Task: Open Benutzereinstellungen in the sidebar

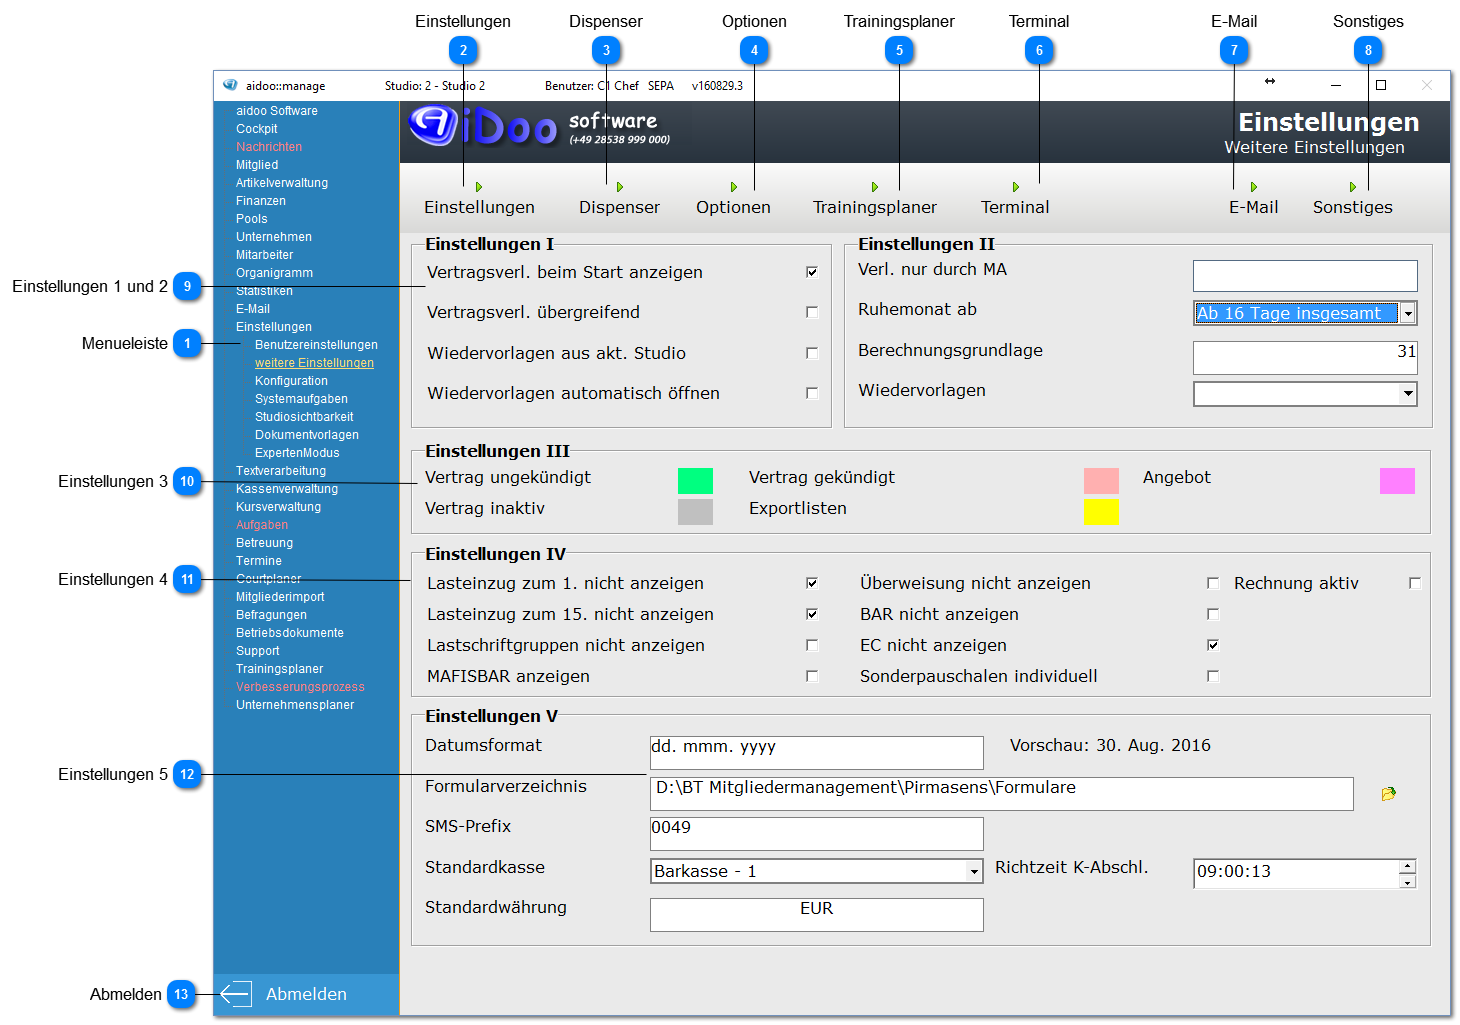Action: [316, 345]
